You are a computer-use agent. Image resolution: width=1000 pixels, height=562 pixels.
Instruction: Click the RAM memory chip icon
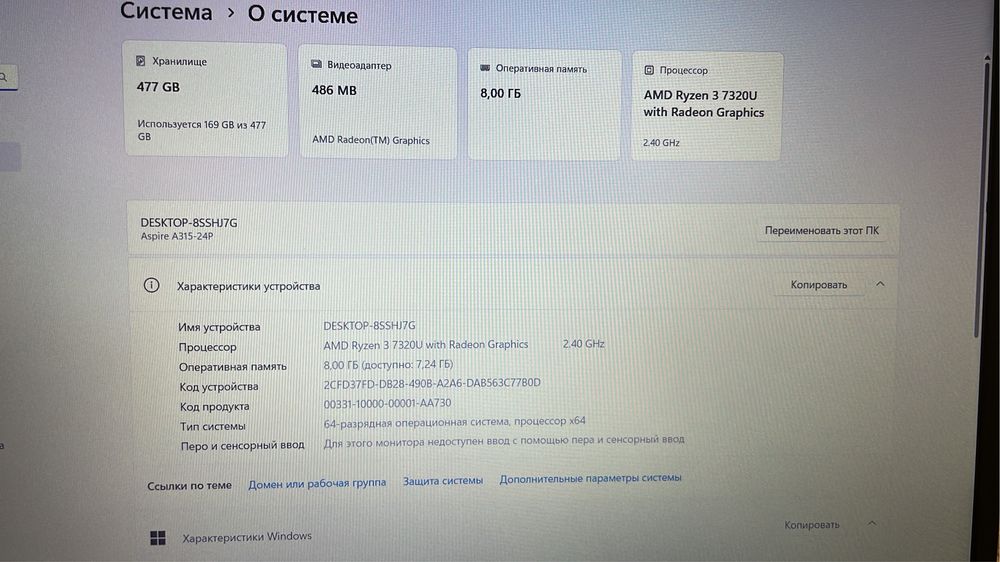tap(485, 68)
